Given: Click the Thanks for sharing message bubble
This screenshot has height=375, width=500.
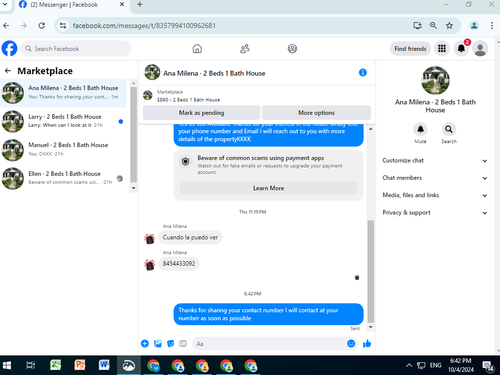Looking at the screenshot, I should [x=268, y=314].
